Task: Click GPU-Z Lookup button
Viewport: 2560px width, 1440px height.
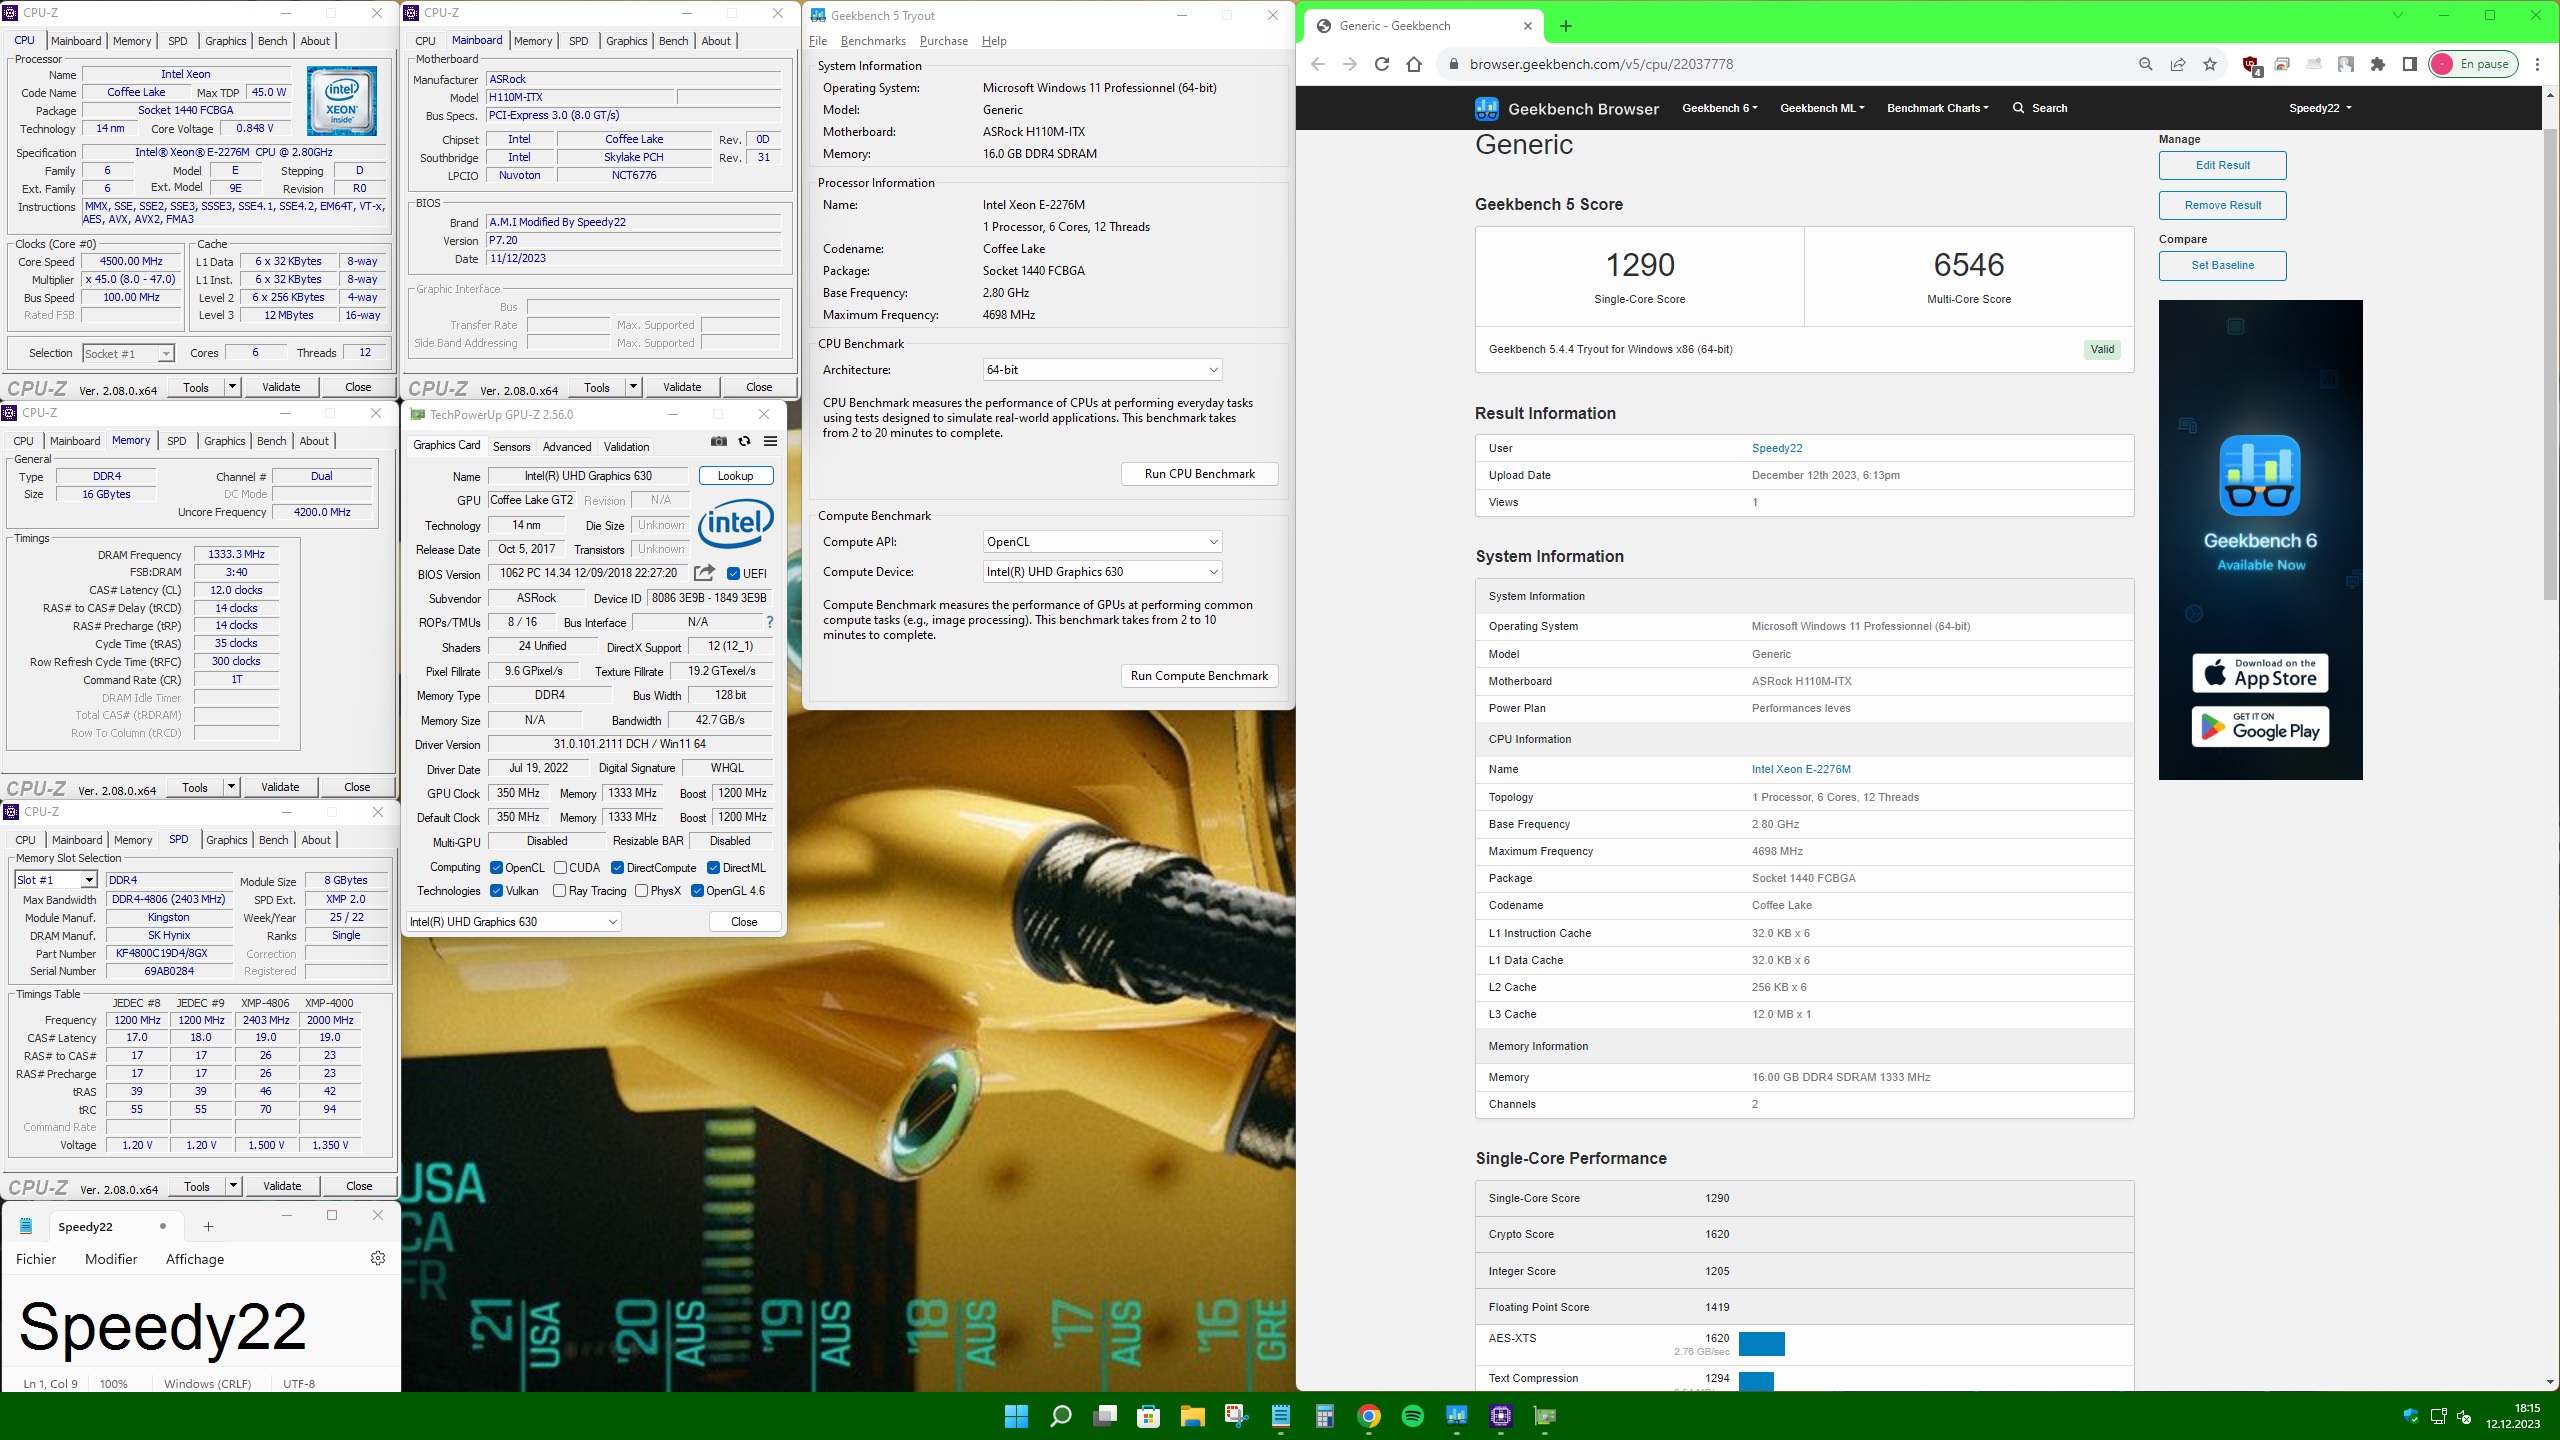Action: (735, 476)
